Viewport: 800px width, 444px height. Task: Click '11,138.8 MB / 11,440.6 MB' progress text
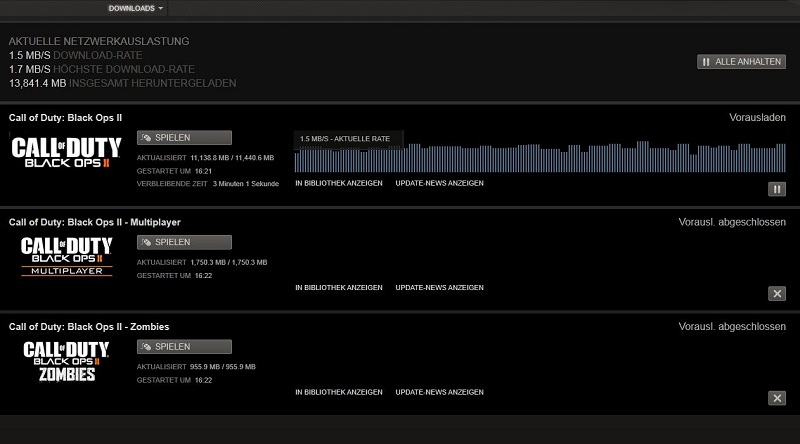click(232, 158)
